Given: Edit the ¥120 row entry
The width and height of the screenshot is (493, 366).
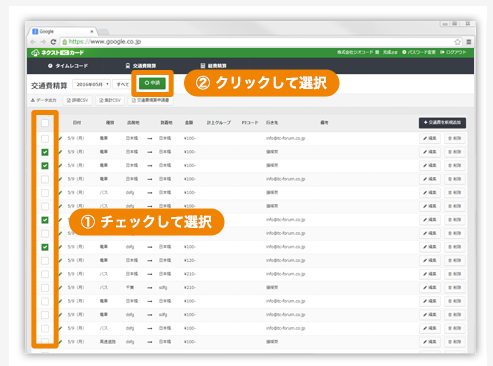Looking at the screenshot, I should point(430,260).
